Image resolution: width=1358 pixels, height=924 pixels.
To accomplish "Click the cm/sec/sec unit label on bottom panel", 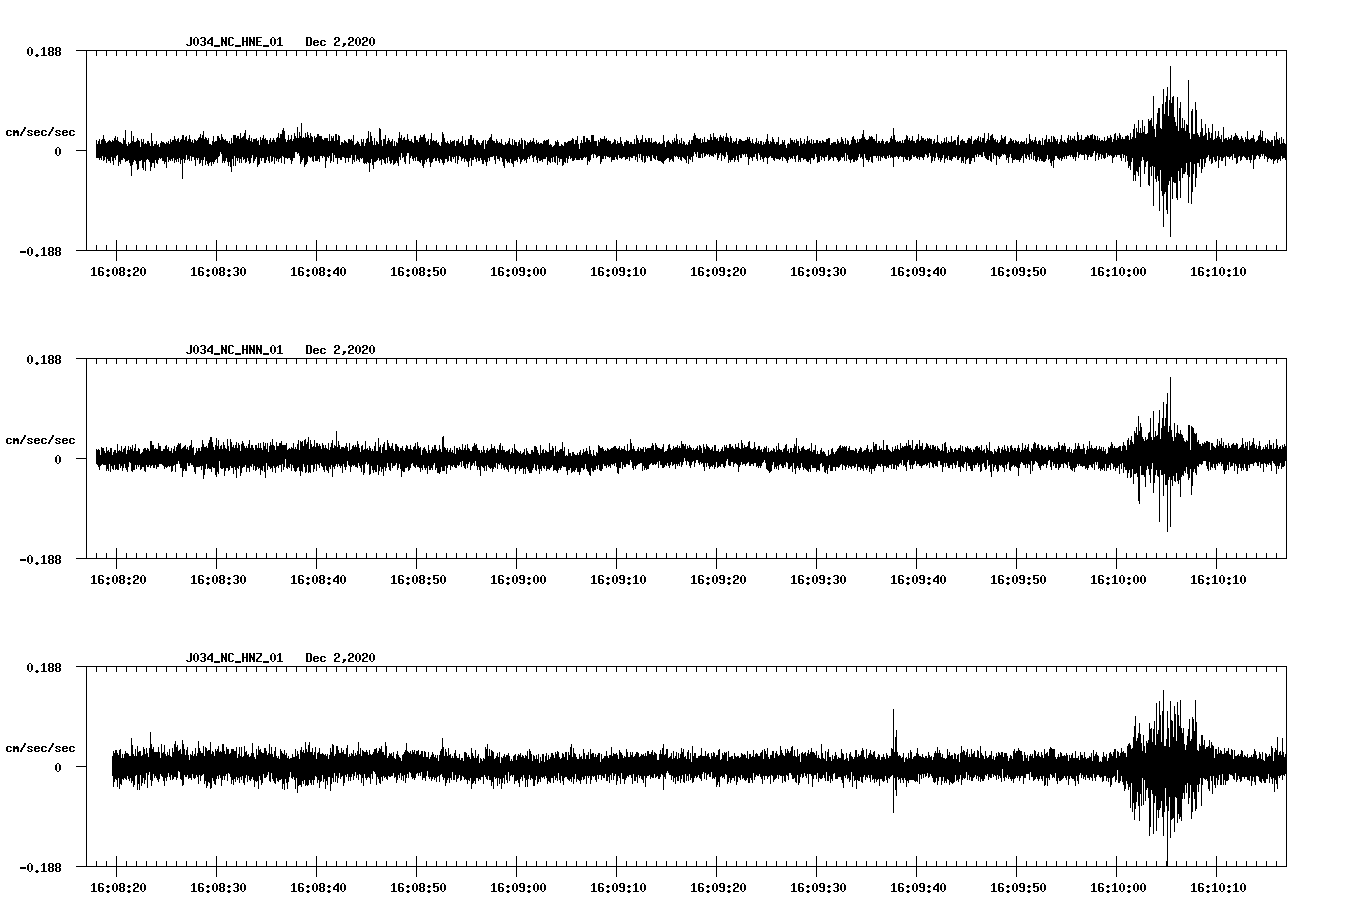I will tap(42, 749).
